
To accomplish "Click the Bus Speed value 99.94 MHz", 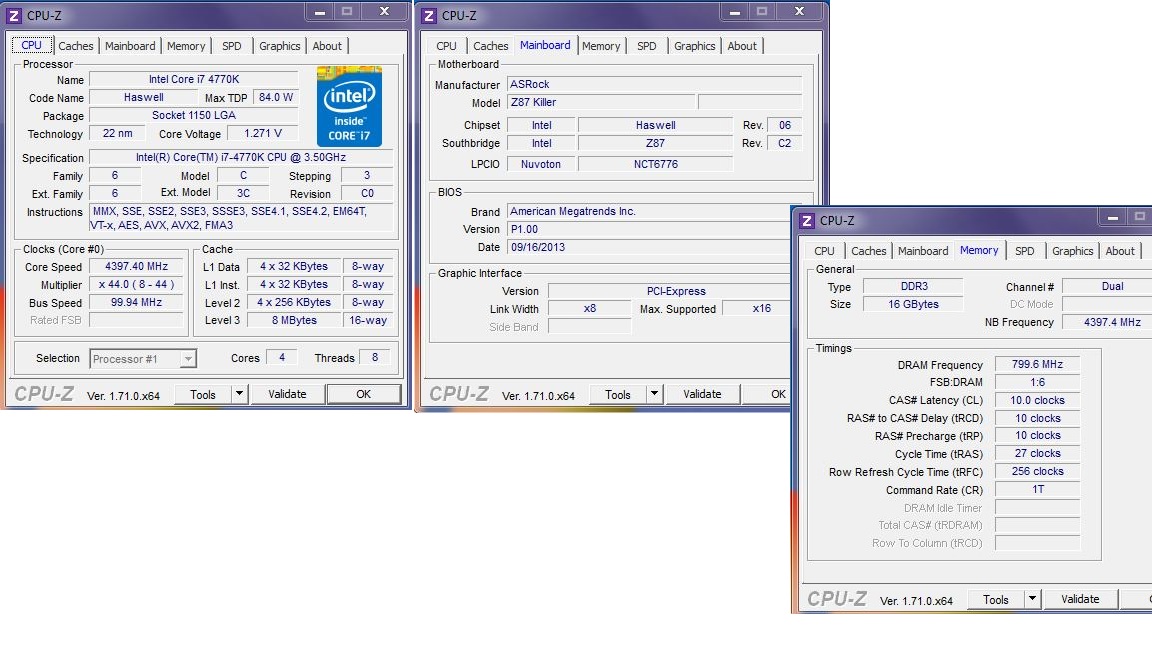I will 137,302.
